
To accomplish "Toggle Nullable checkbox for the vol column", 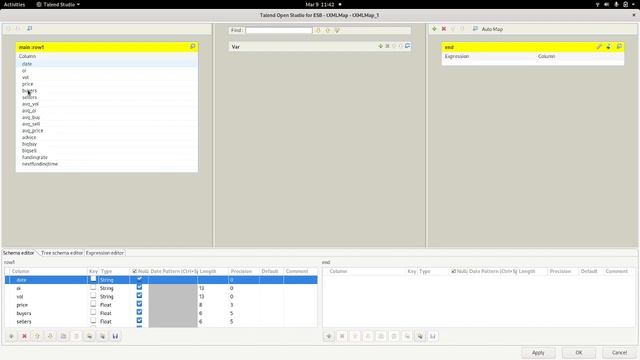I will tap(139, 296).
